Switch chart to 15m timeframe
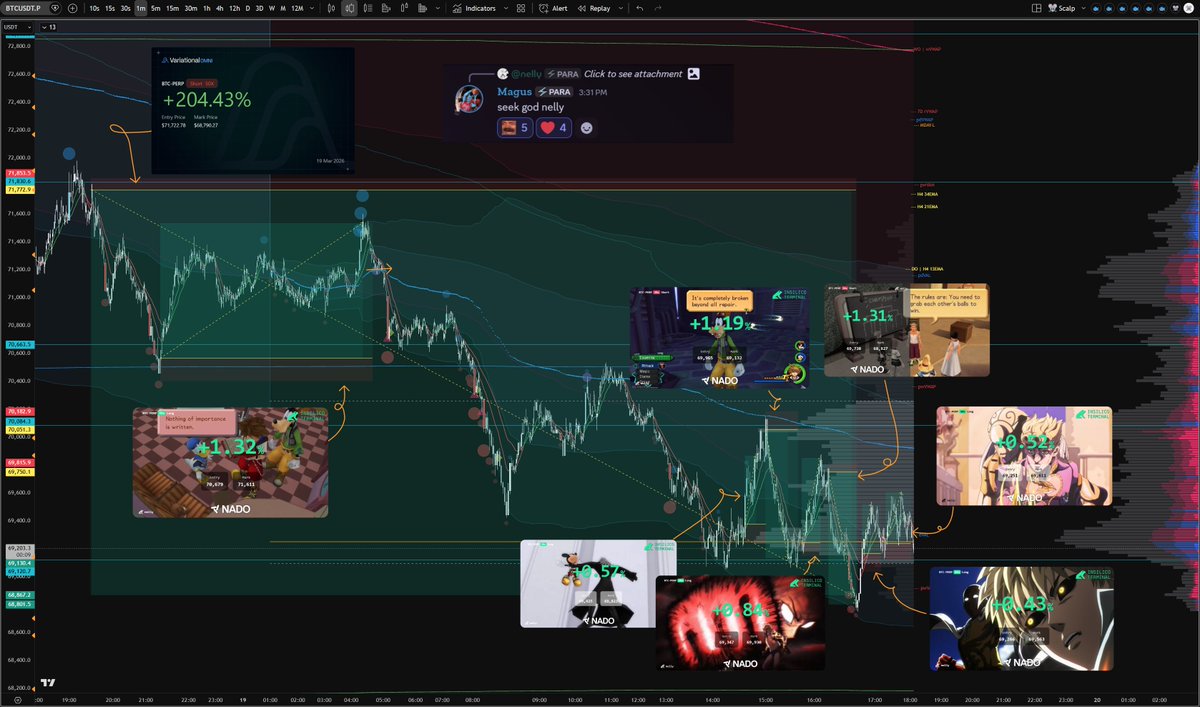The height and width of the screenshot is (707, 1200). coord(173,8)
